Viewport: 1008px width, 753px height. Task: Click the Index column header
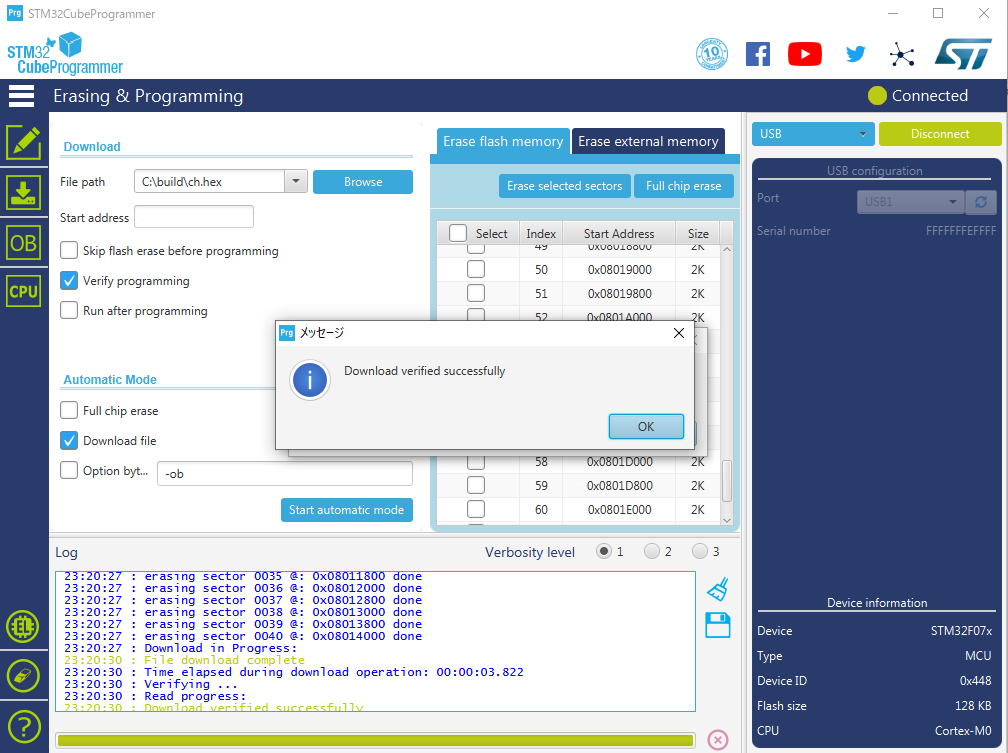click(541, 233)
